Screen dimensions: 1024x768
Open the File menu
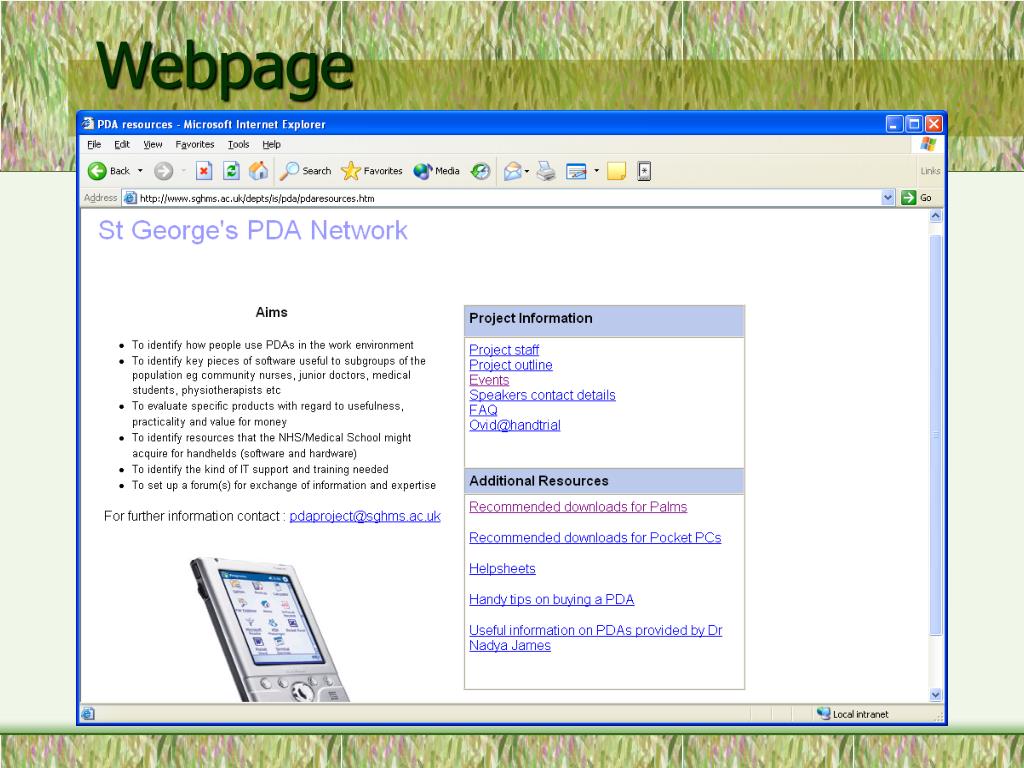94,144
